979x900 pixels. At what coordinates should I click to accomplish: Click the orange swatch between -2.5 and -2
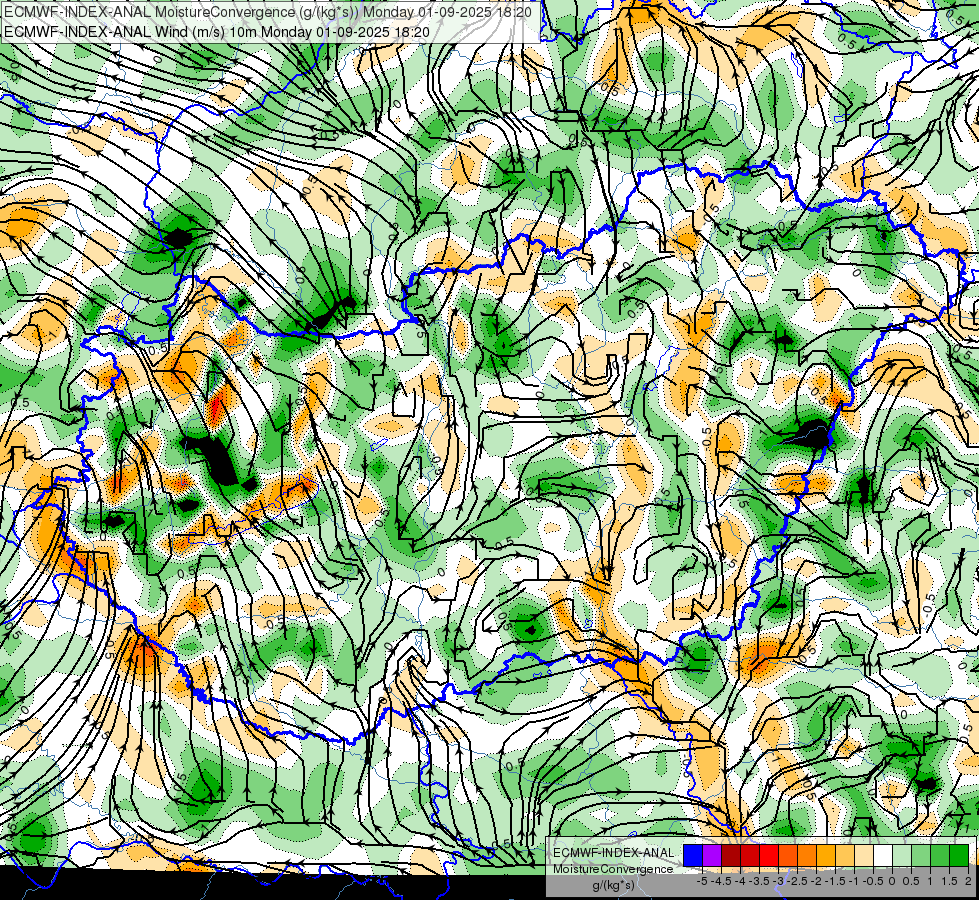click(807, 856)
